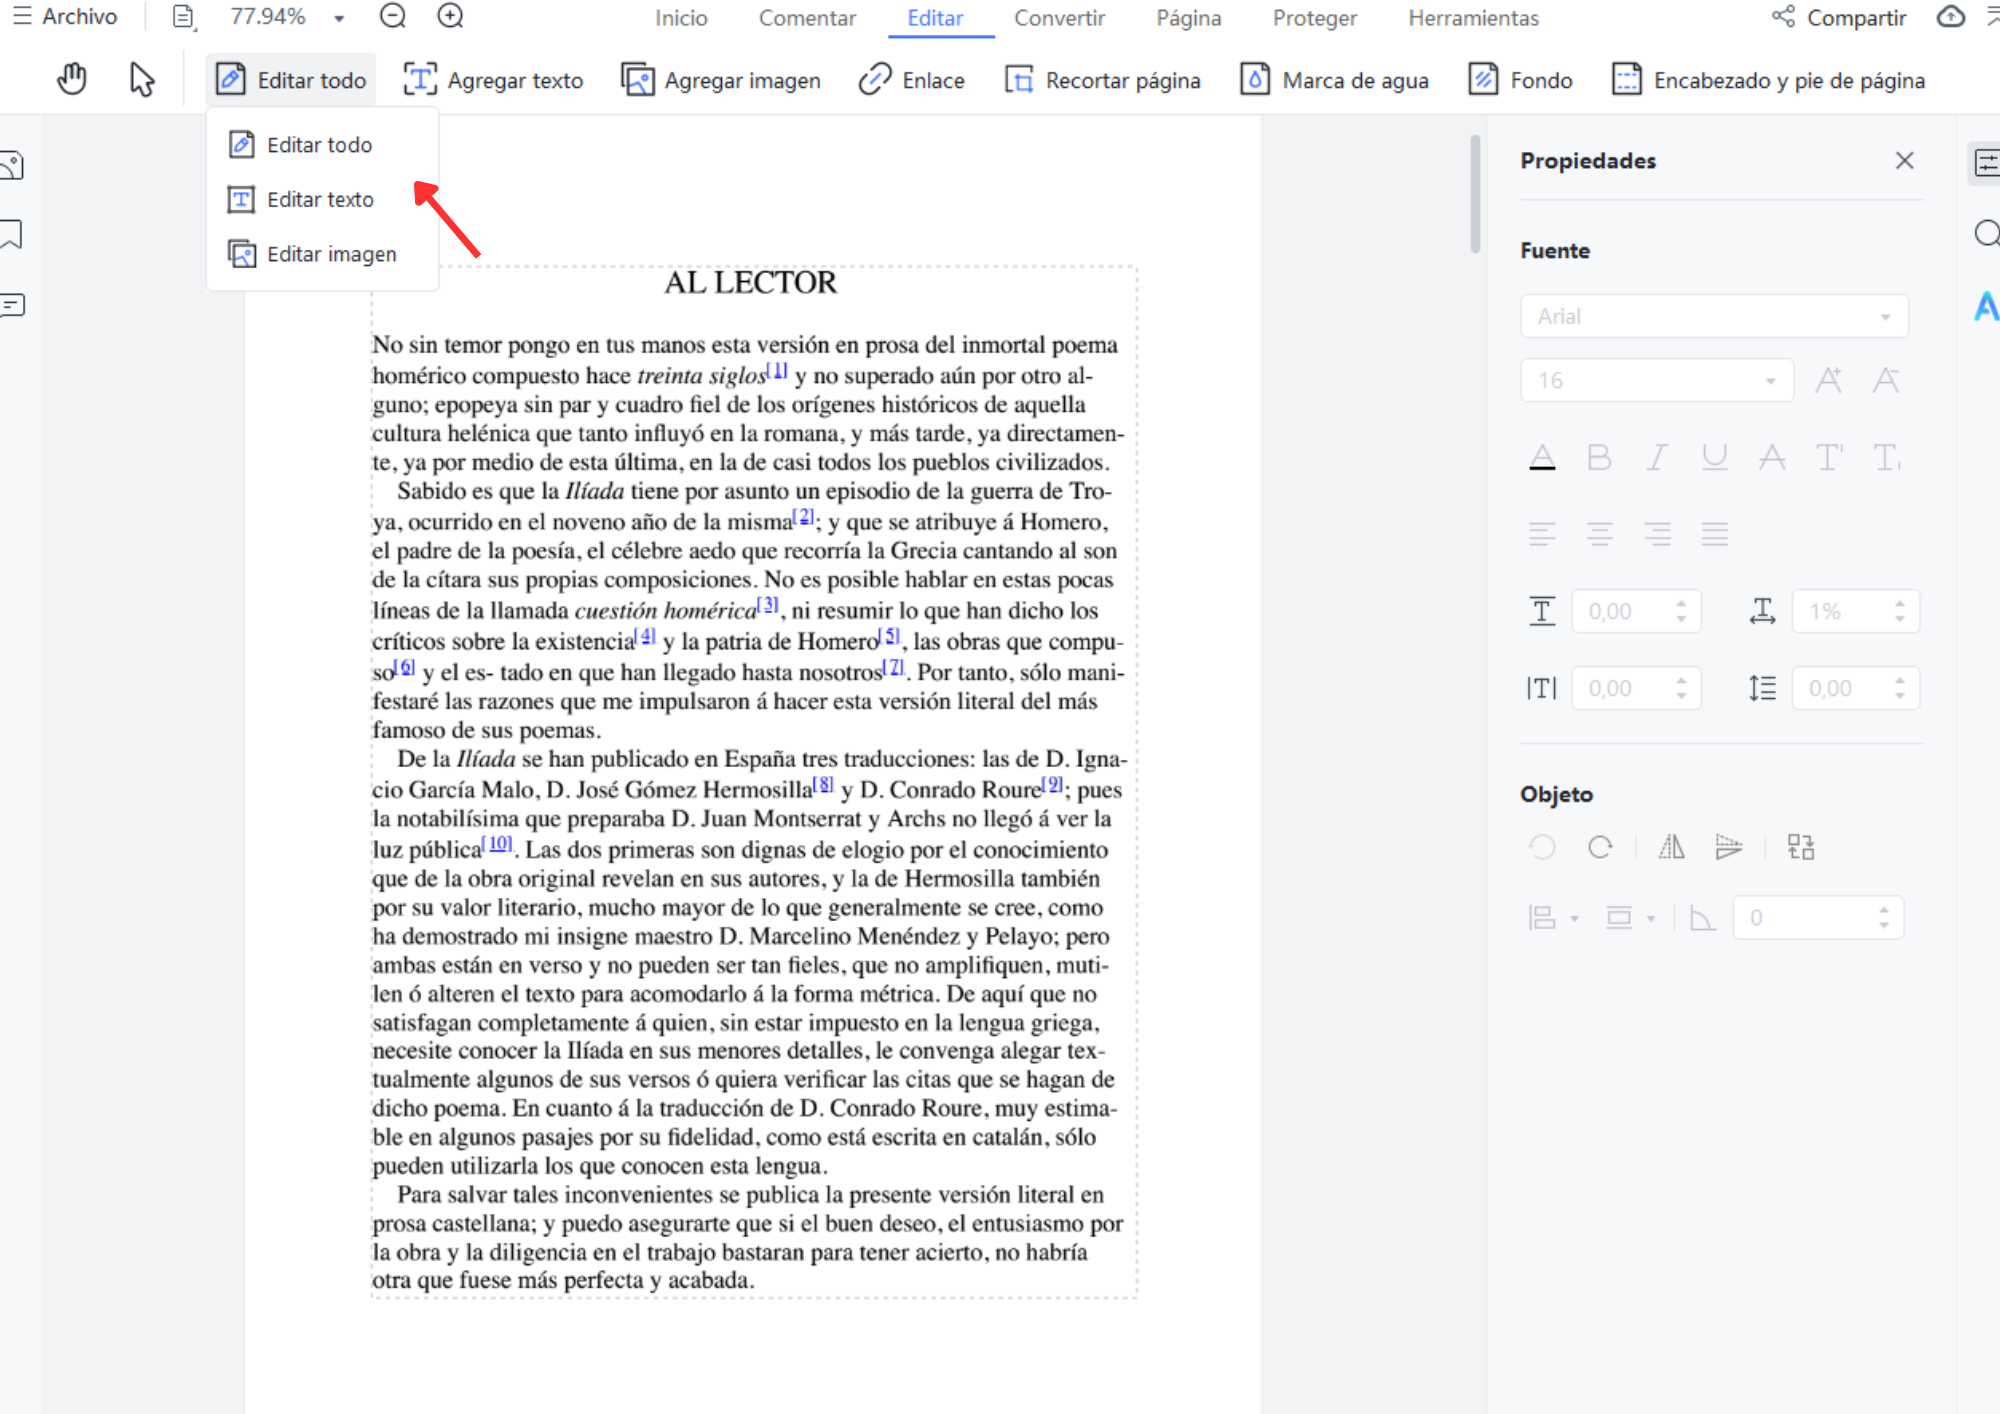The image size is (2000, 1414).
Task: Choose Editar texto from dropdown menu
Action: coord(321,200)
